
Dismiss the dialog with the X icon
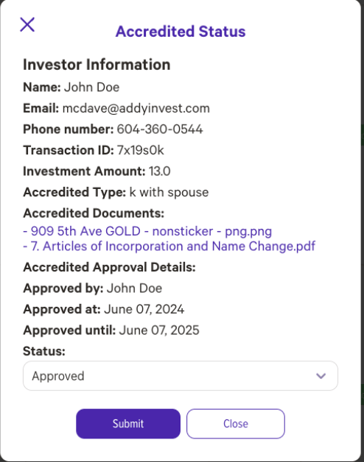point(27,25)
